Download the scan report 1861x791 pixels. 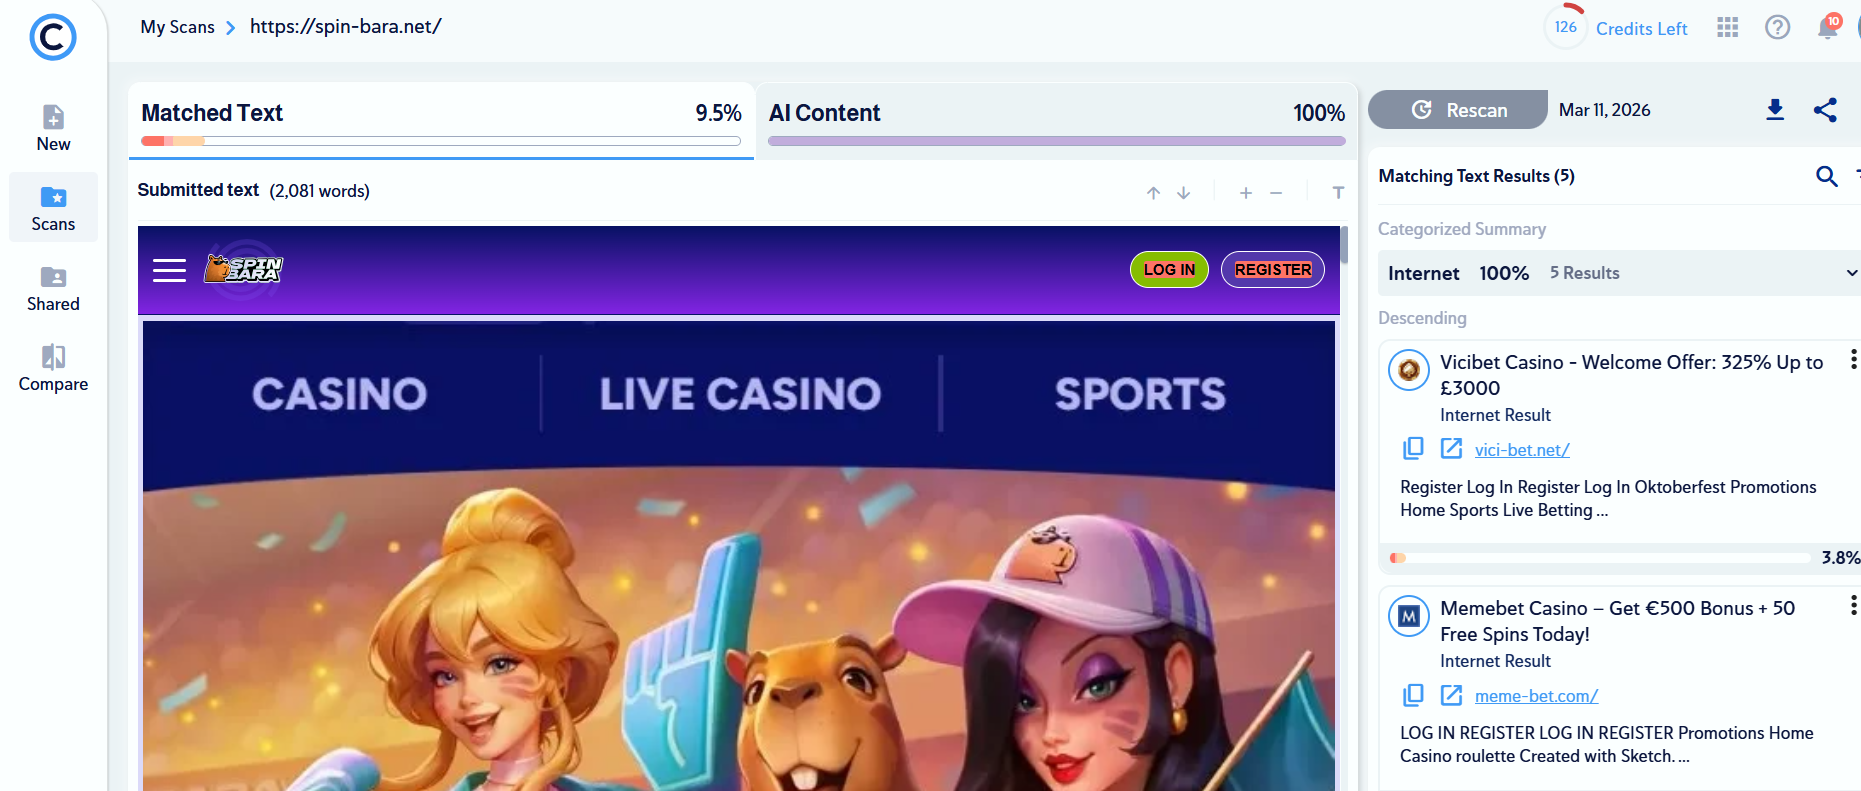[1775, 110]
